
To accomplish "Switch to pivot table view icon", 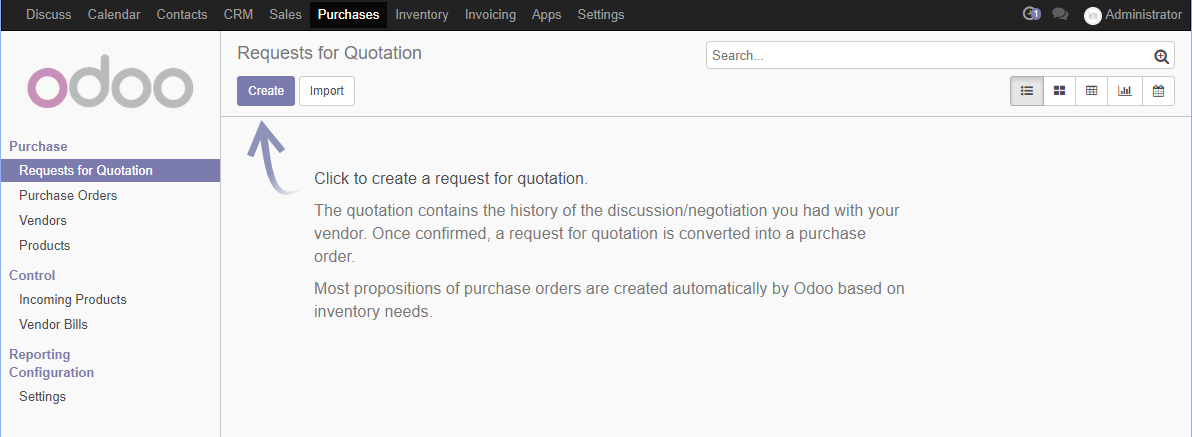I will (1092, 91).
